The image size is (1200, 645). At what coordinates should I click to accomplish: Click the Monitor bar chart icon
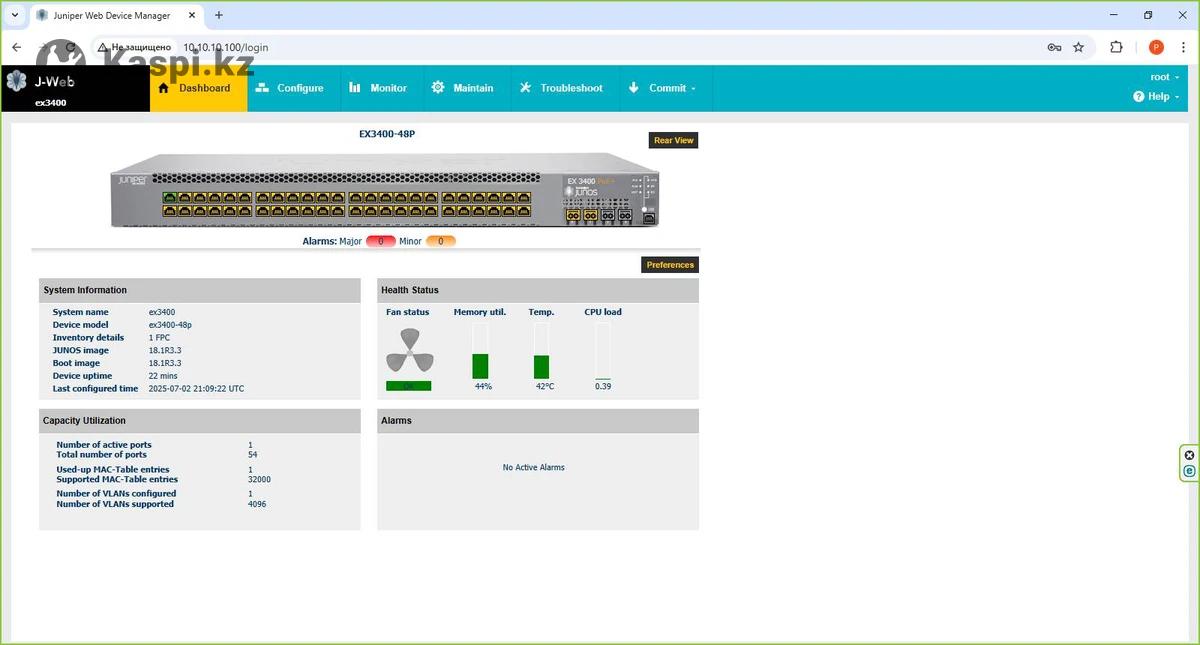(354, 88)
